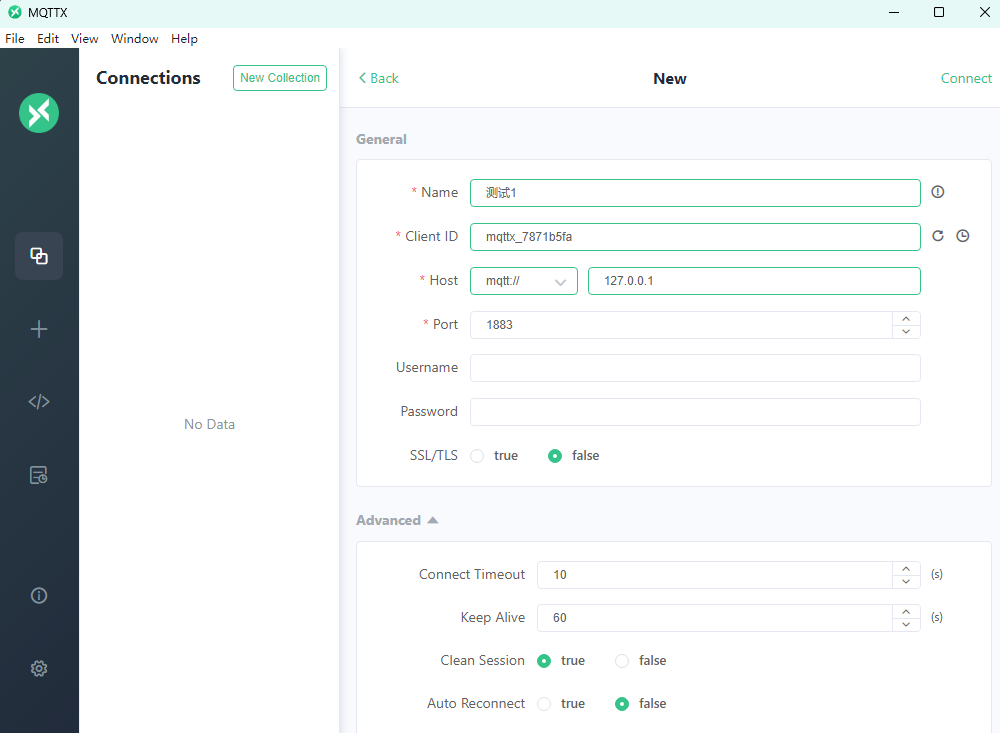Open the Log page icon in sidebar

pos(39,475)
